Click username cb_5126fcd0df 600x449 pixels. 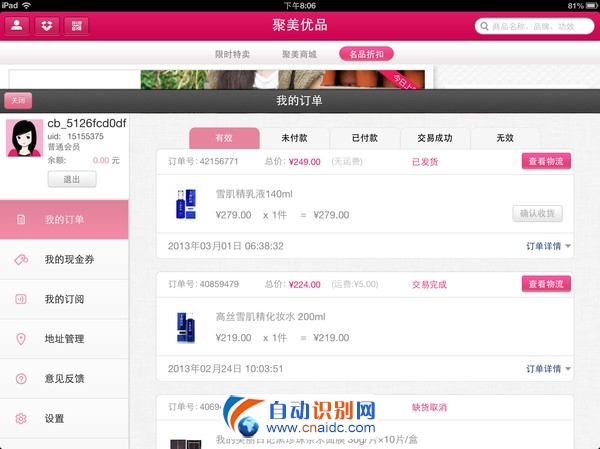pos(87,123)
